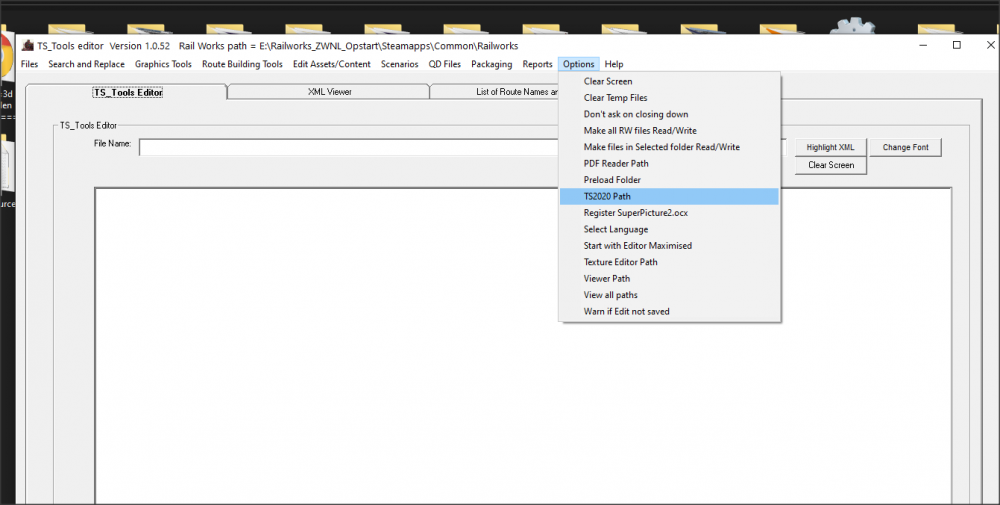This screenshot has width=1000, height=505.
Task: Open the Files menu
Action: click(x=29, y=64)
